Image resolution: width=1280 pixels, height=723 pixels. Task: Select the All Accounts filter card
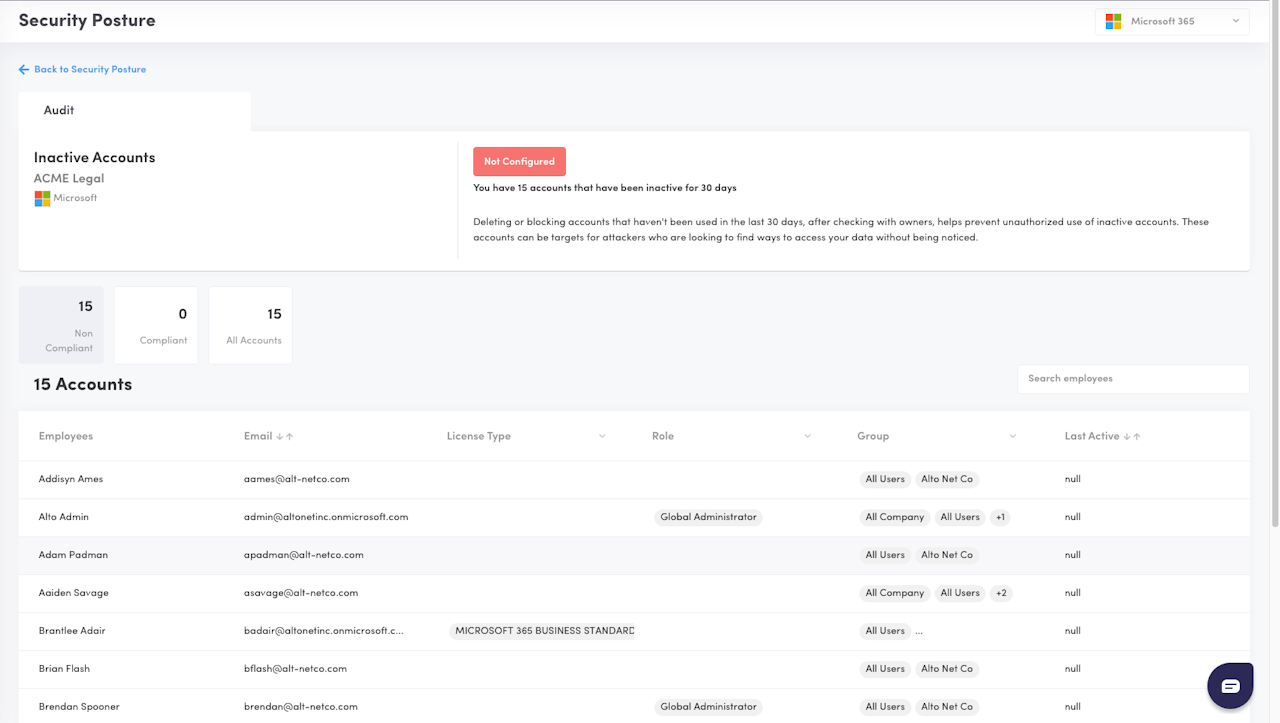point(251,325)
